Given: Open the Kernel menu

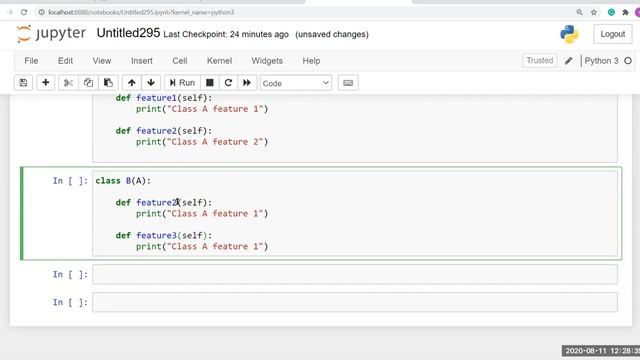Looking at the screenshot, I should click(x=219, y=61).
